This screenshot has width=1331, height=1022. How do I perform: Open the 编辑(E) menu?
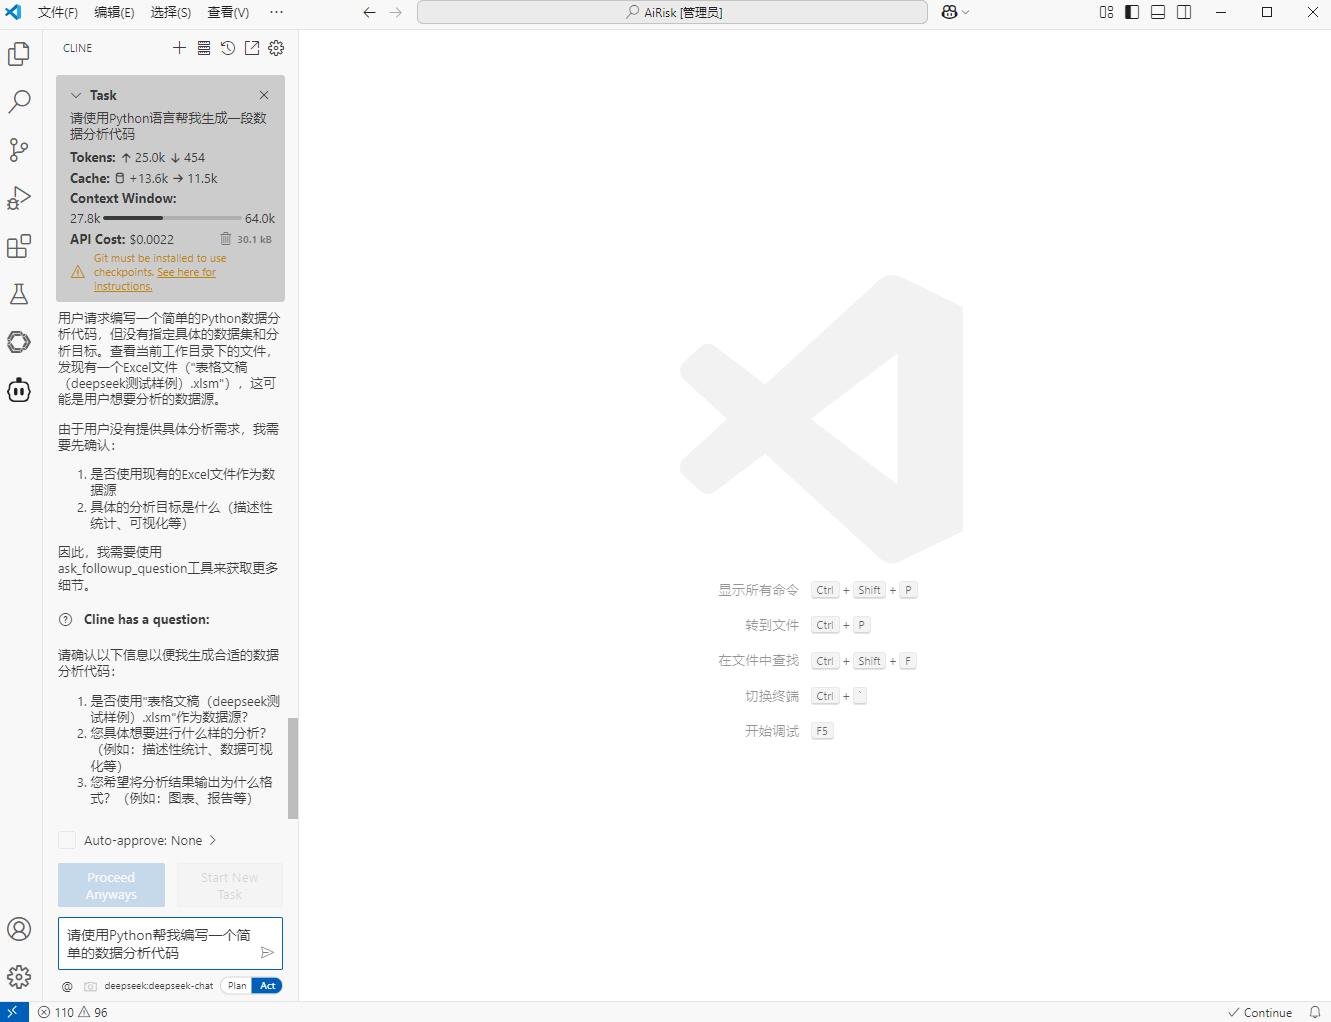point(114,12)
